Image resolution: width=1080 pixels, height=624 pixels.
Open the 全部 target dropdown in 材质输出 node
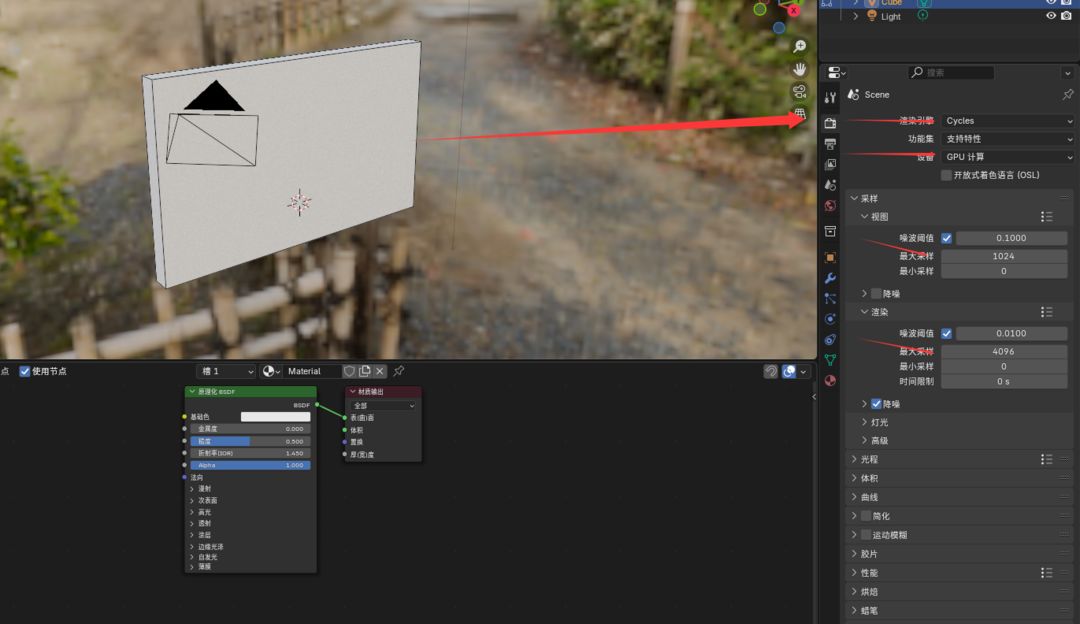coord(384,406)
